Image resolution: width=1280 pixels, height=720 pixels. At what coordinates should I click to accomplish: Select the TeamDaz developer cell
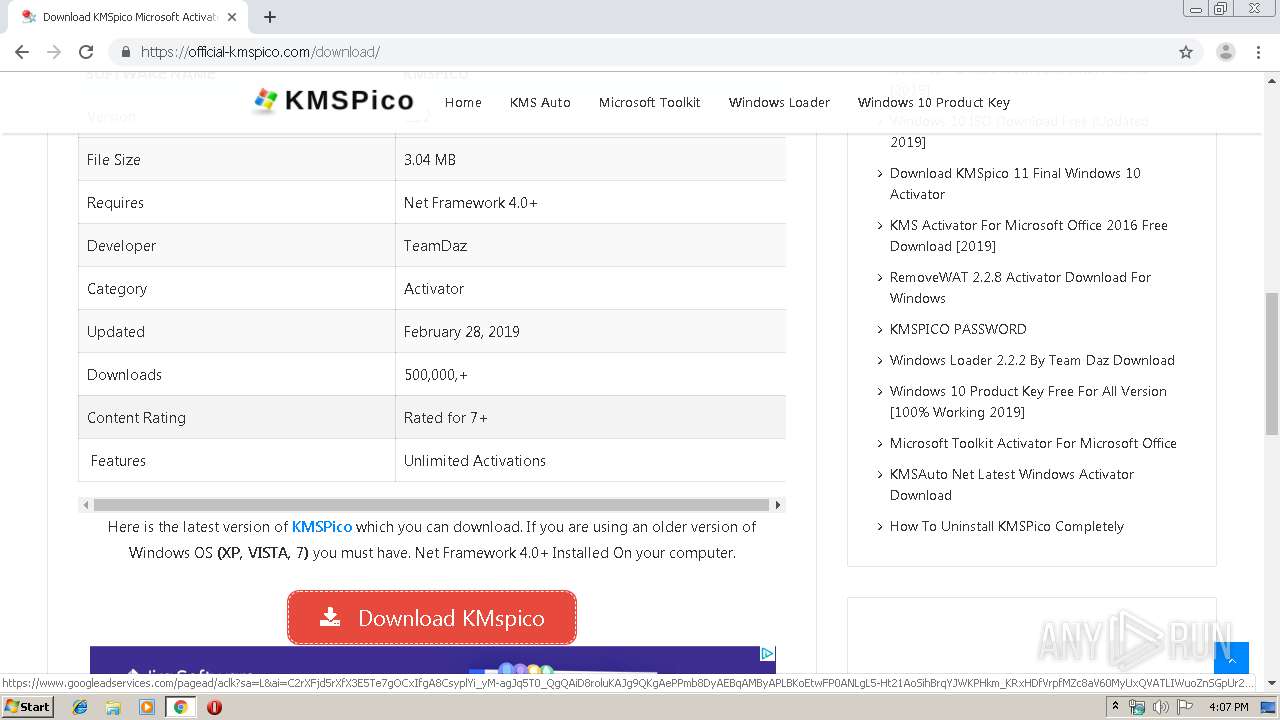coord(590,245)
